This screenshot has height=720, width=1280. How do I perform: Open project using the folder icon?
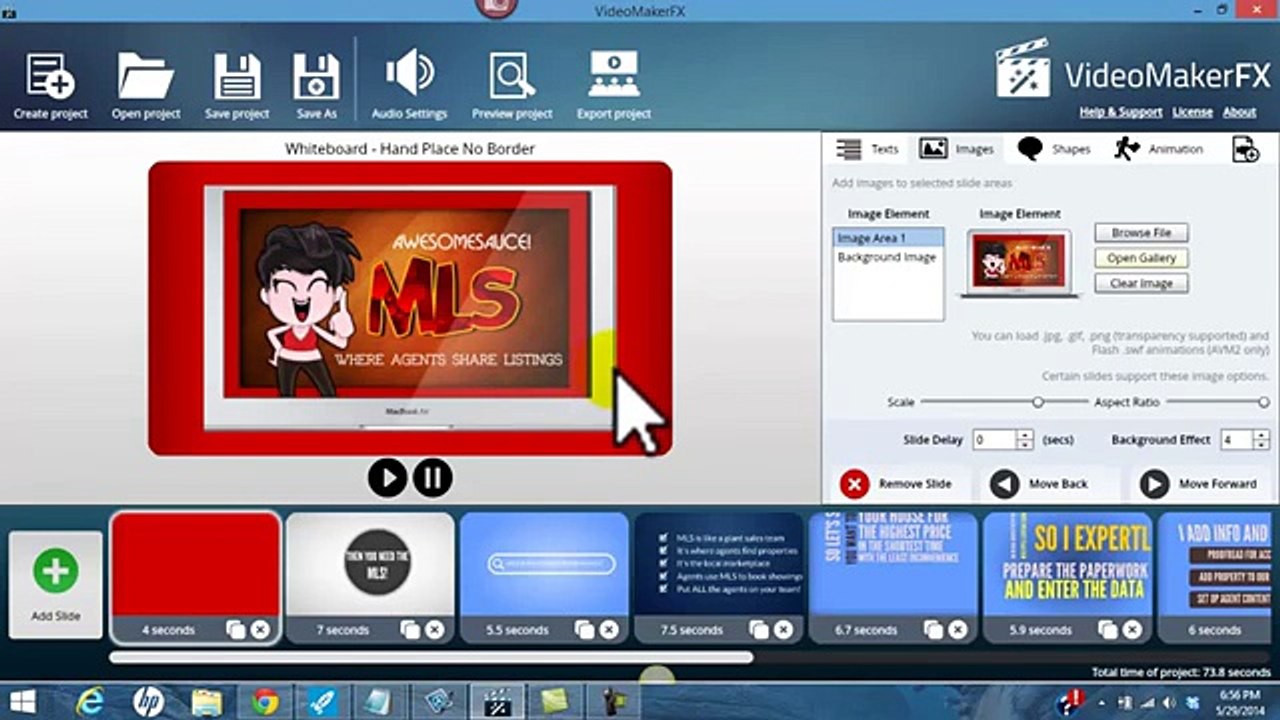pos(146,77)
